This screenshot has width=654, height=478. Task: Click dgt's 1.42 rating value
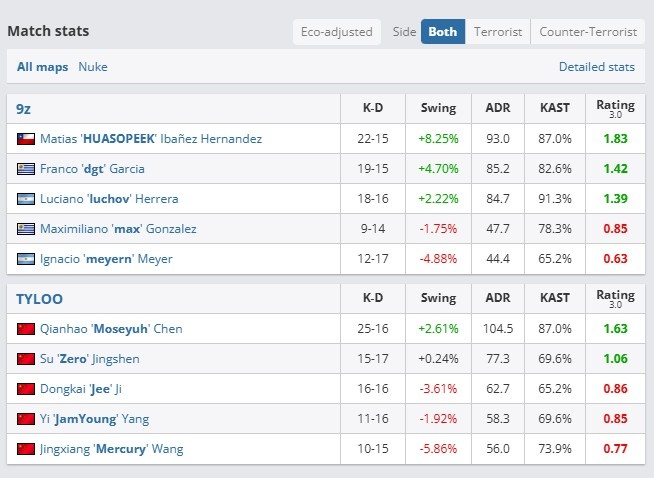pyautogui.click(x=616, y=169)
